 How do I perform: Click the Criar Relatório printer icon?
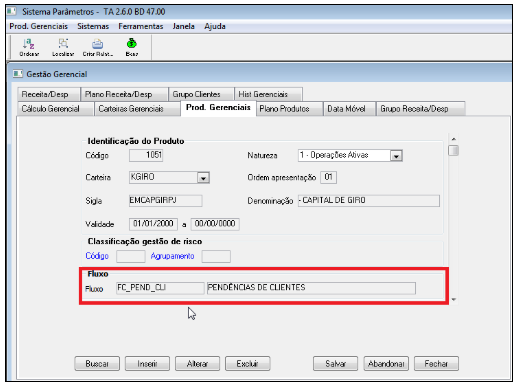pos(98,47)
